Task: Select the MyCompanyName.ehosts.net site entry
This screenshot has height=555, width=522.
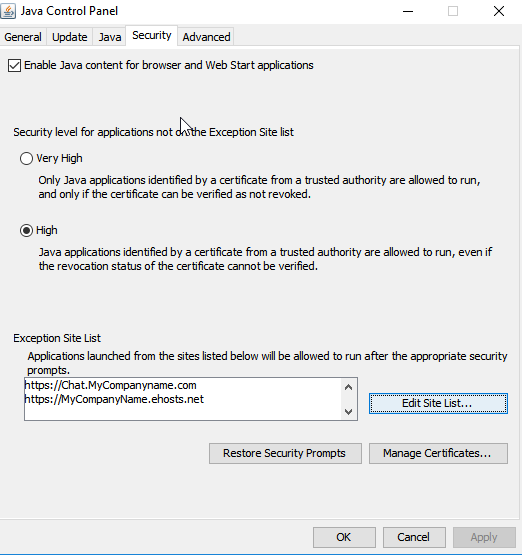Action: pos(114,399)
